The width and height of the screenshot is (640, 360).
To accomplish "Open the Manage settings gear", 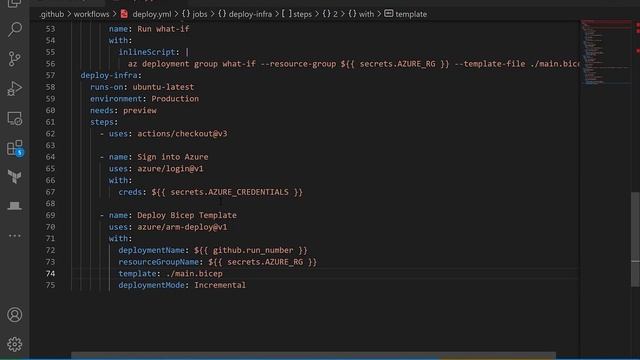I will [15, 344].
